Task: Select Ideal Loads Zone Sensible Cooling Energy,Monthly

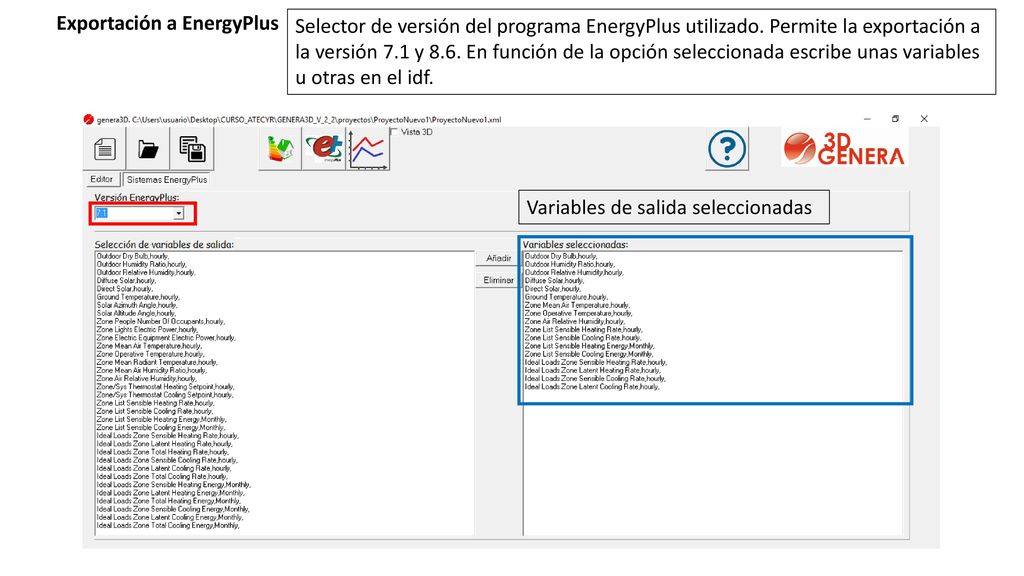Action: click(x=174, y=509)
